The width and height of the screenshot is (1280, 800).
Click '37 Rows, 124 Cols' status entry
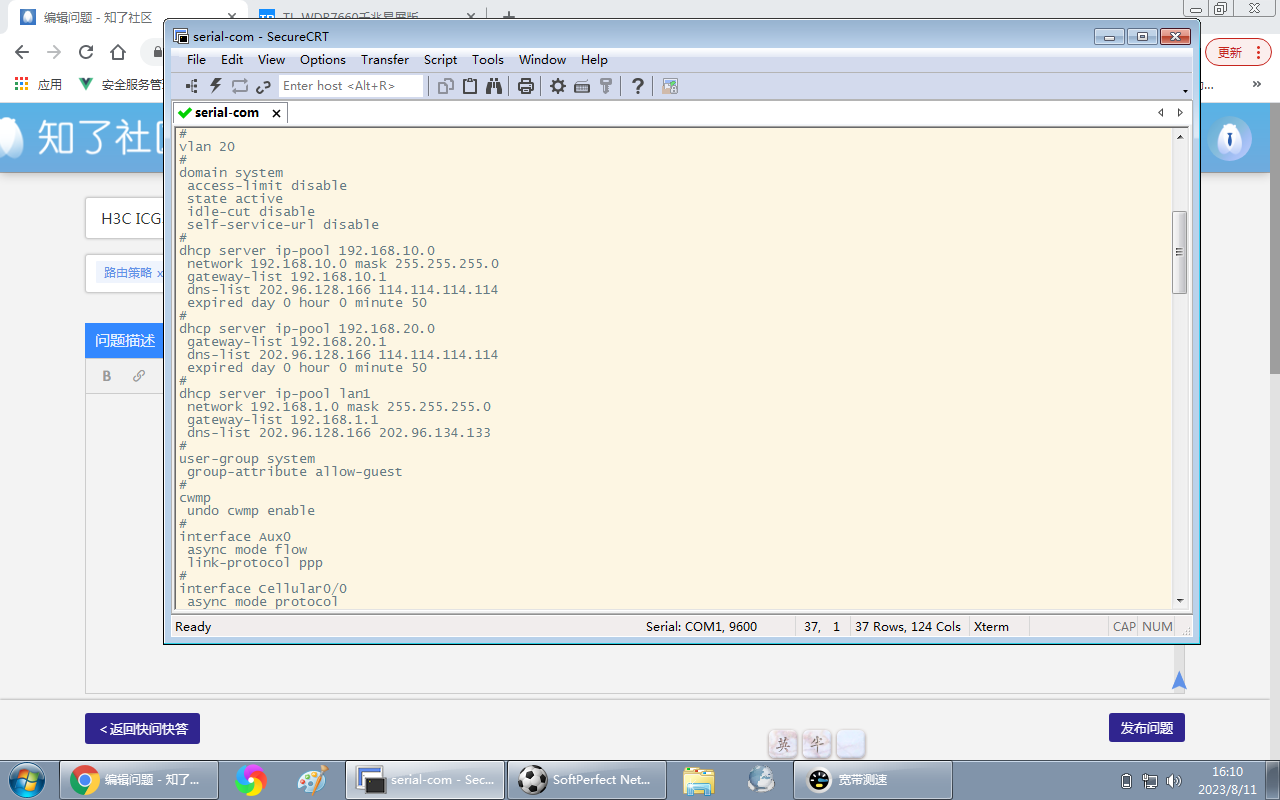click(x=908, y=627)
